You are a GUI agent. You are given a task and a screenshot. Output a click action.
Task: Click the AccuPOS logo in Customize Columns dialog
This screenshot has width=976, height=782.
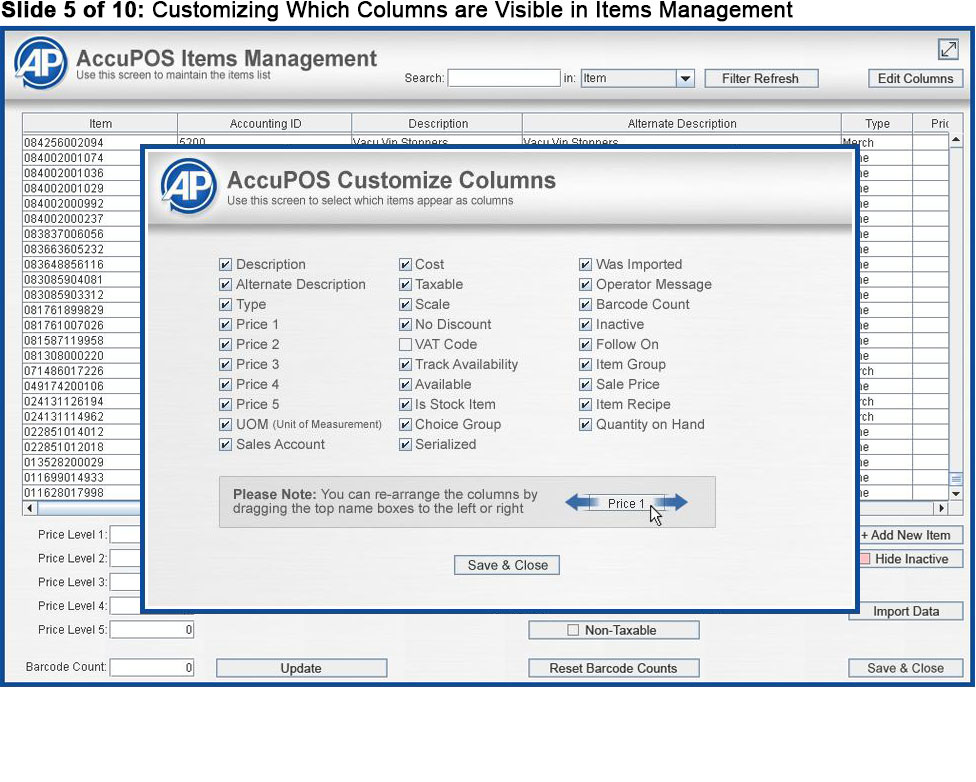pos(189,185)
